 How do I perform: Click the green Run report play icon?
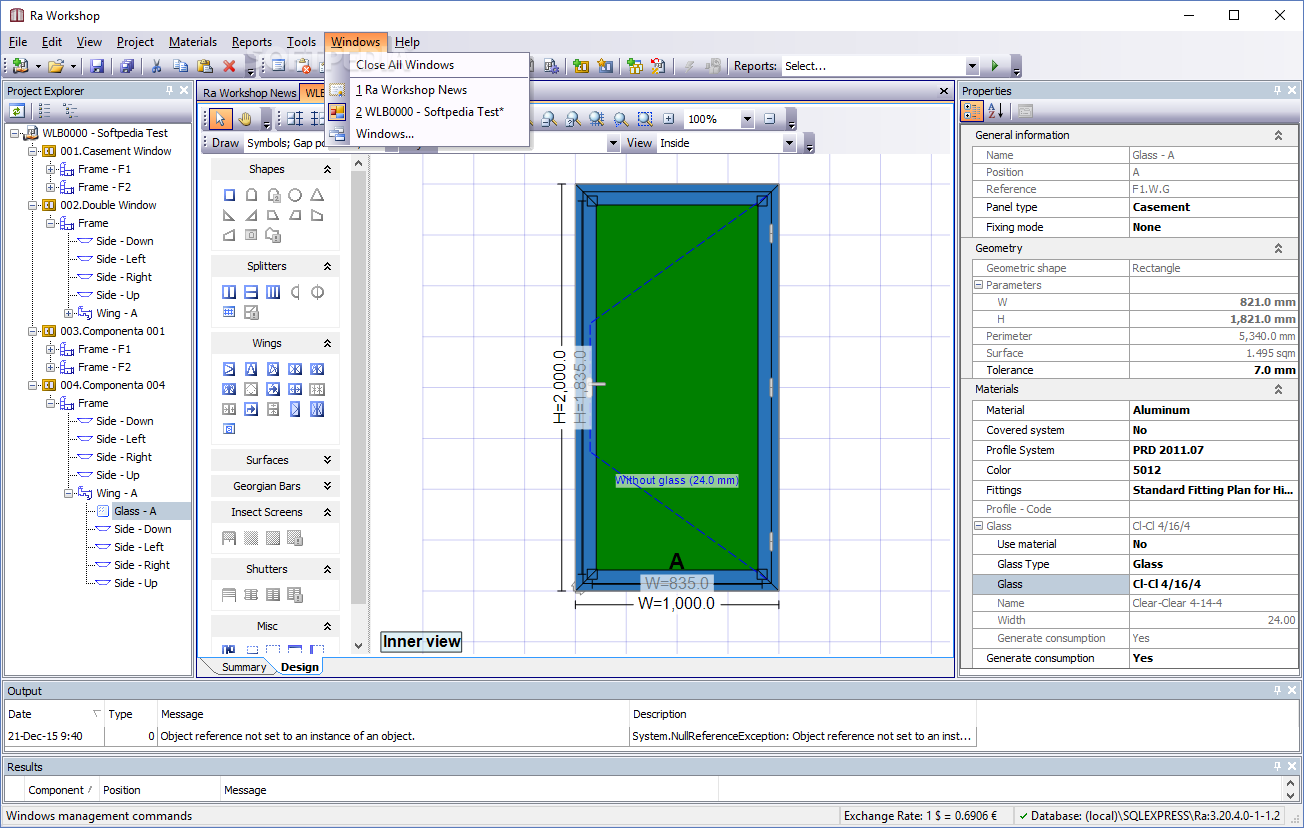pos(994,66)
